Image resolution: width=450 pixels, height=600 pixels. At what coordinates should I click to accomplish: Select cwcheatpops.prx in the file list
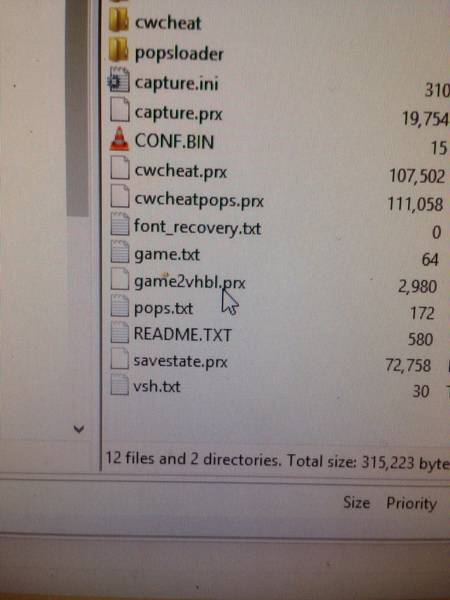coord(199,200)
